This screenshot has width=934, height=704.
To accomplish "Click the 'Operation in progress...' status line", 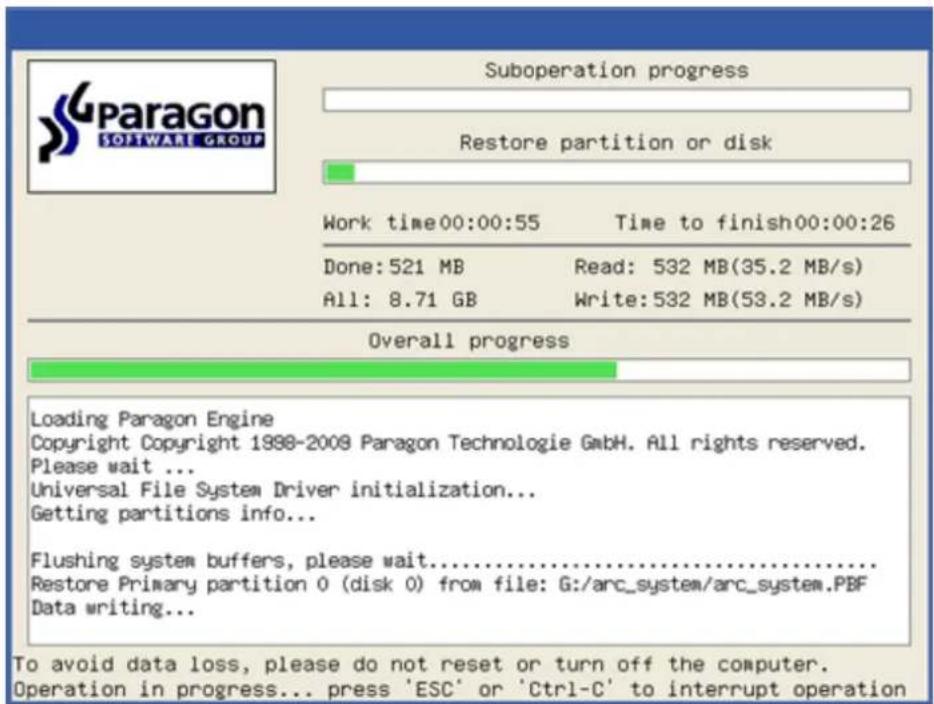I will 459,689.
